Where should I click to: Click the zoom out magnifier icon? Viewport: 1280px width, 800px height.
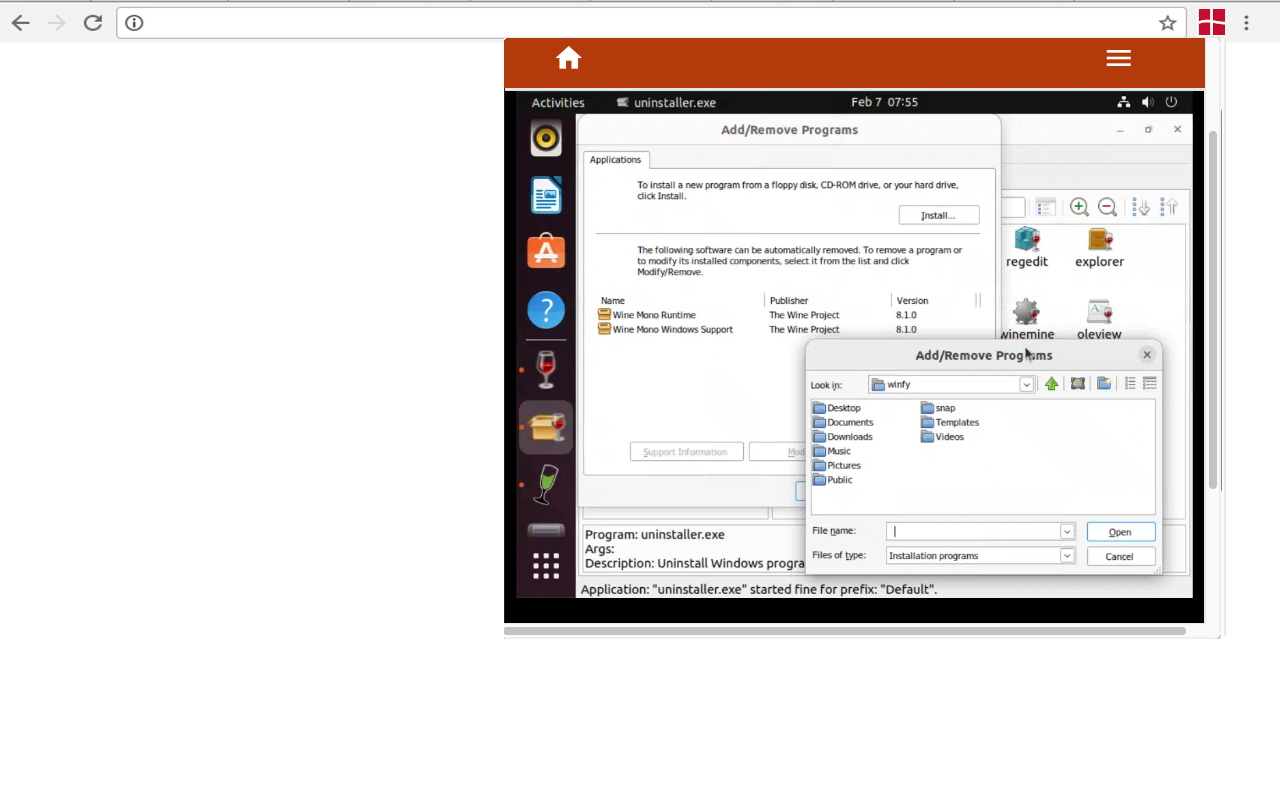[x=1107, y=207]
